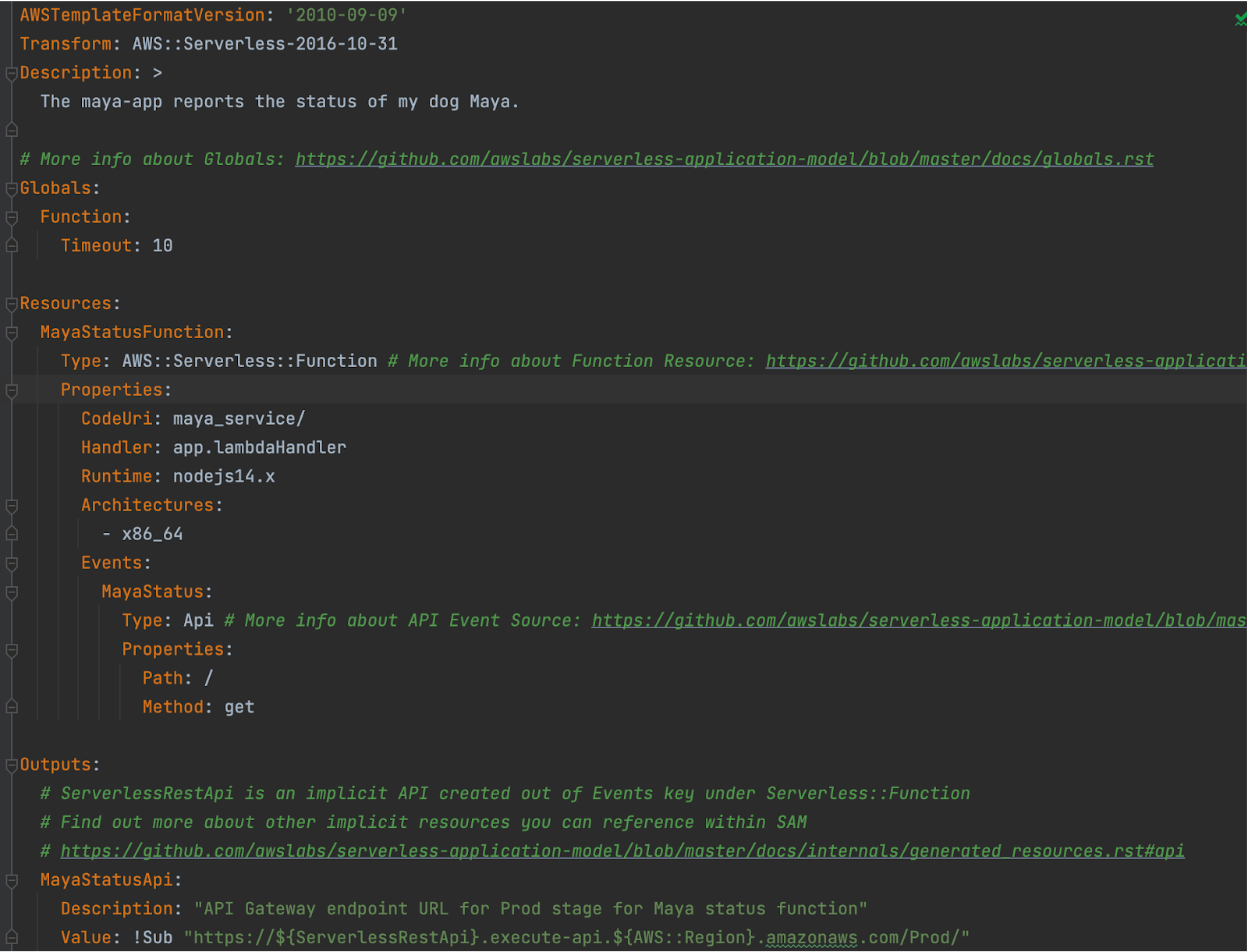
Task: Click the Api event type value
Action: (x=198, y=621)
